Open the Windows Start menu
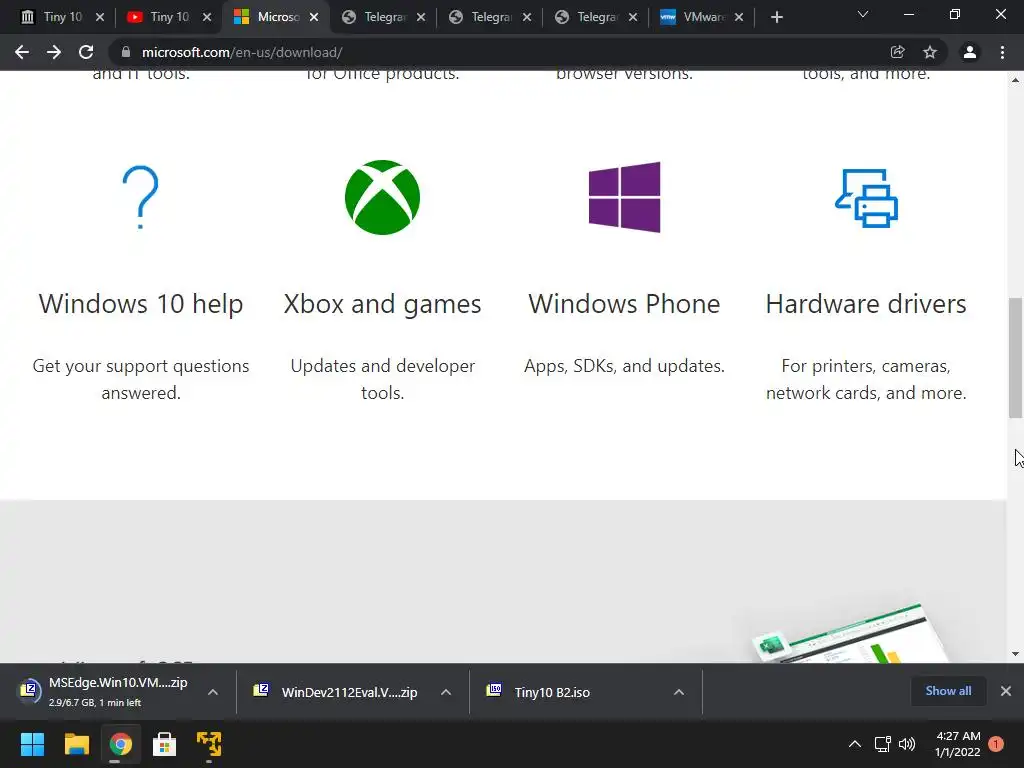Image resolution: width=1024 pixels, height=768 pixels. [x=32, y=744]
